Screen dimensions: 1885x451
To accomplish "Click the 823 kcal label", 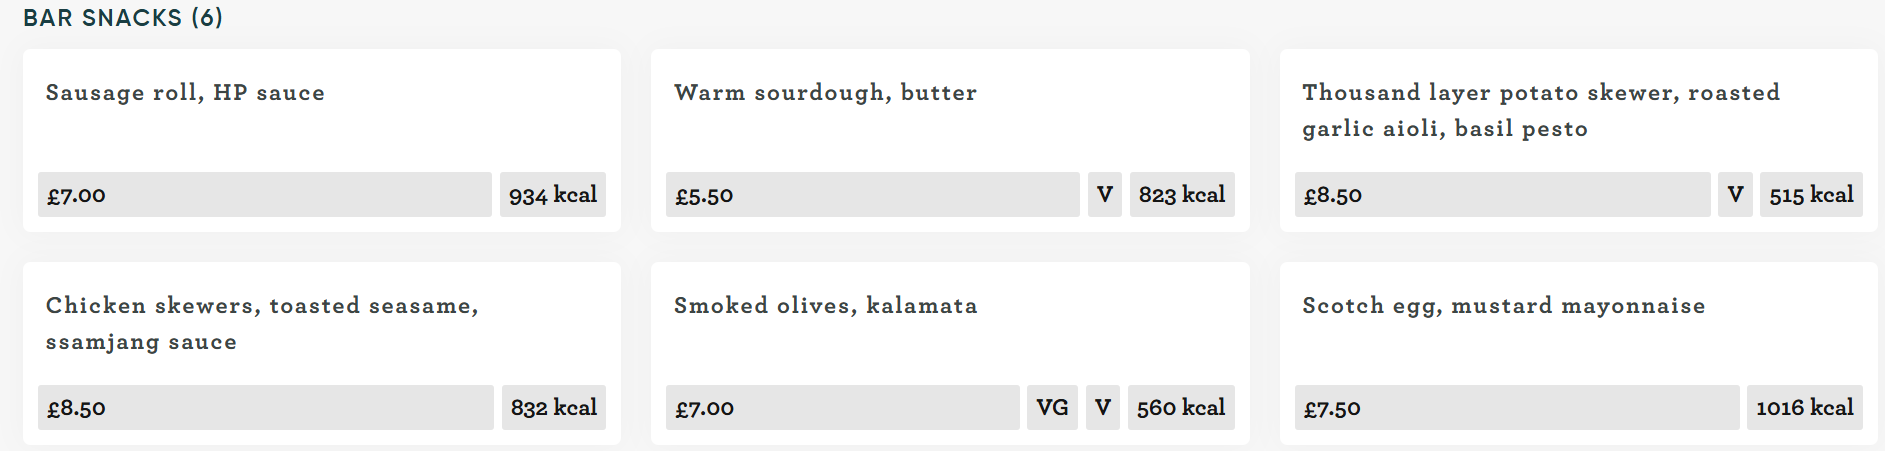I will pos(1181,195).
